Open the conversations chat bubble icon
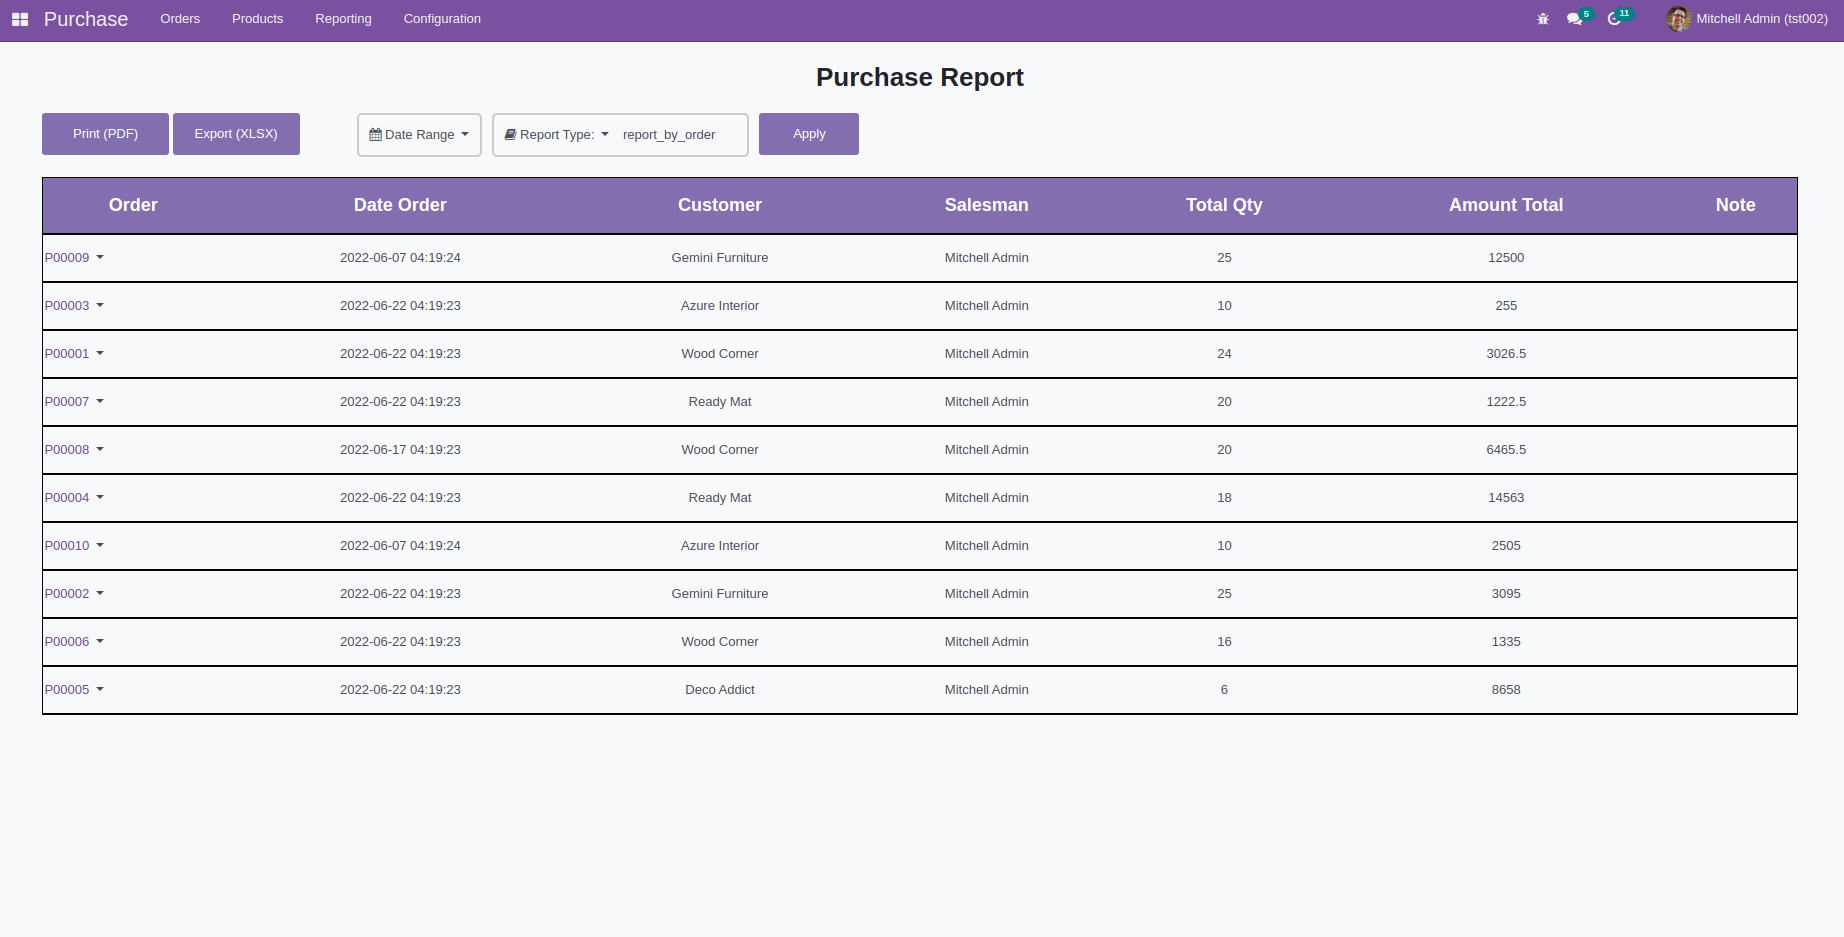The image size is (1844, 937). pyautogui.click(x=1574, y=19)
